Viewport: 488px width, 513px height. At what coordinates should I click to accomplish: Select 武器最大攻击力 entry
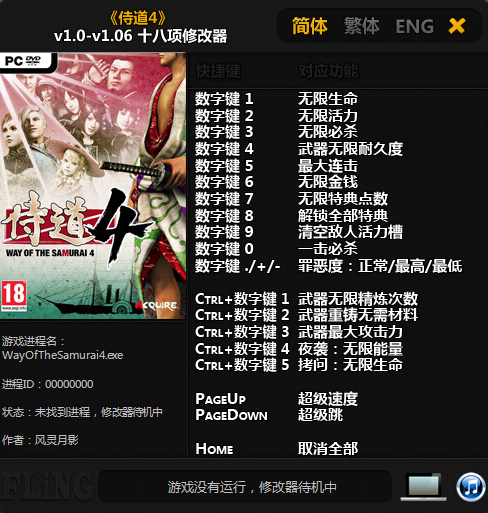(x=350, y=332)
